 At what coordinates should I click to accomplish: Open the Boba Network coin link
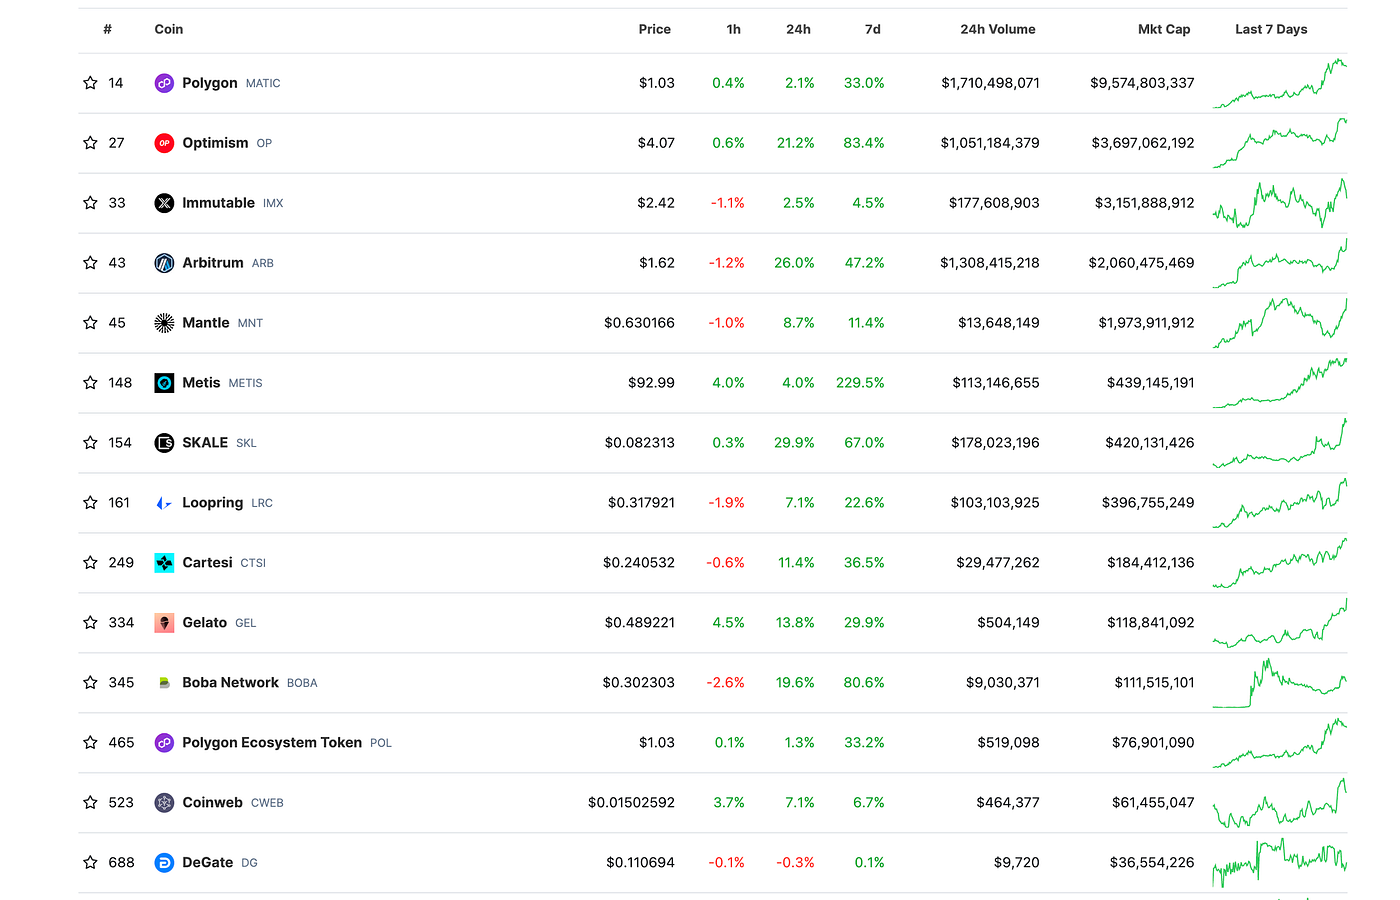pyautogui.click(x=231, y=683)
